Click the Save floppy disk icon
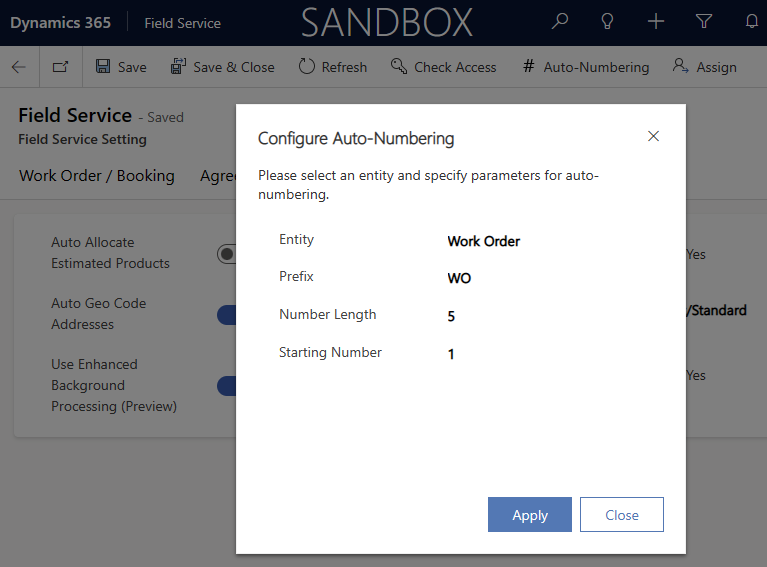Screen dimensions: 767x567 [x=103, y=66]
